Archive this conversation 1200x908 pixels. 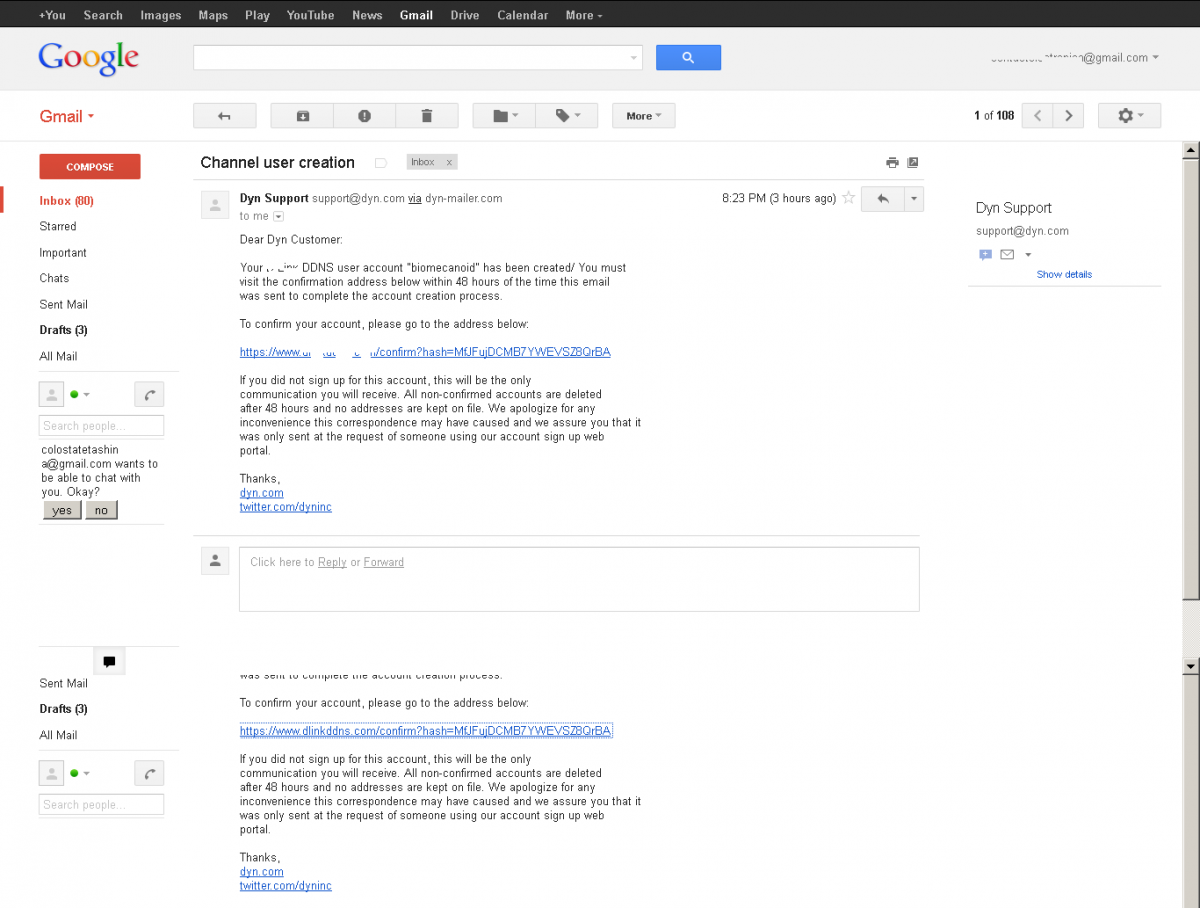pyautogui.click(x=302, y=116)
